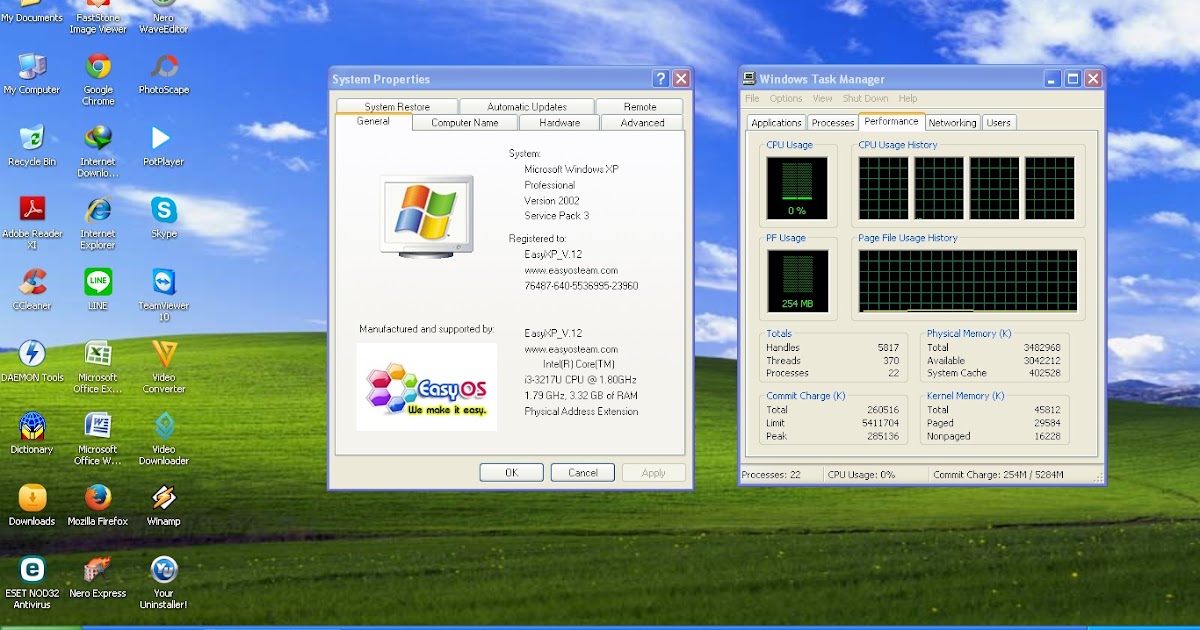Click Cancel in System Properties
This screenshot has height=630, width=1200.
(583, 473)
